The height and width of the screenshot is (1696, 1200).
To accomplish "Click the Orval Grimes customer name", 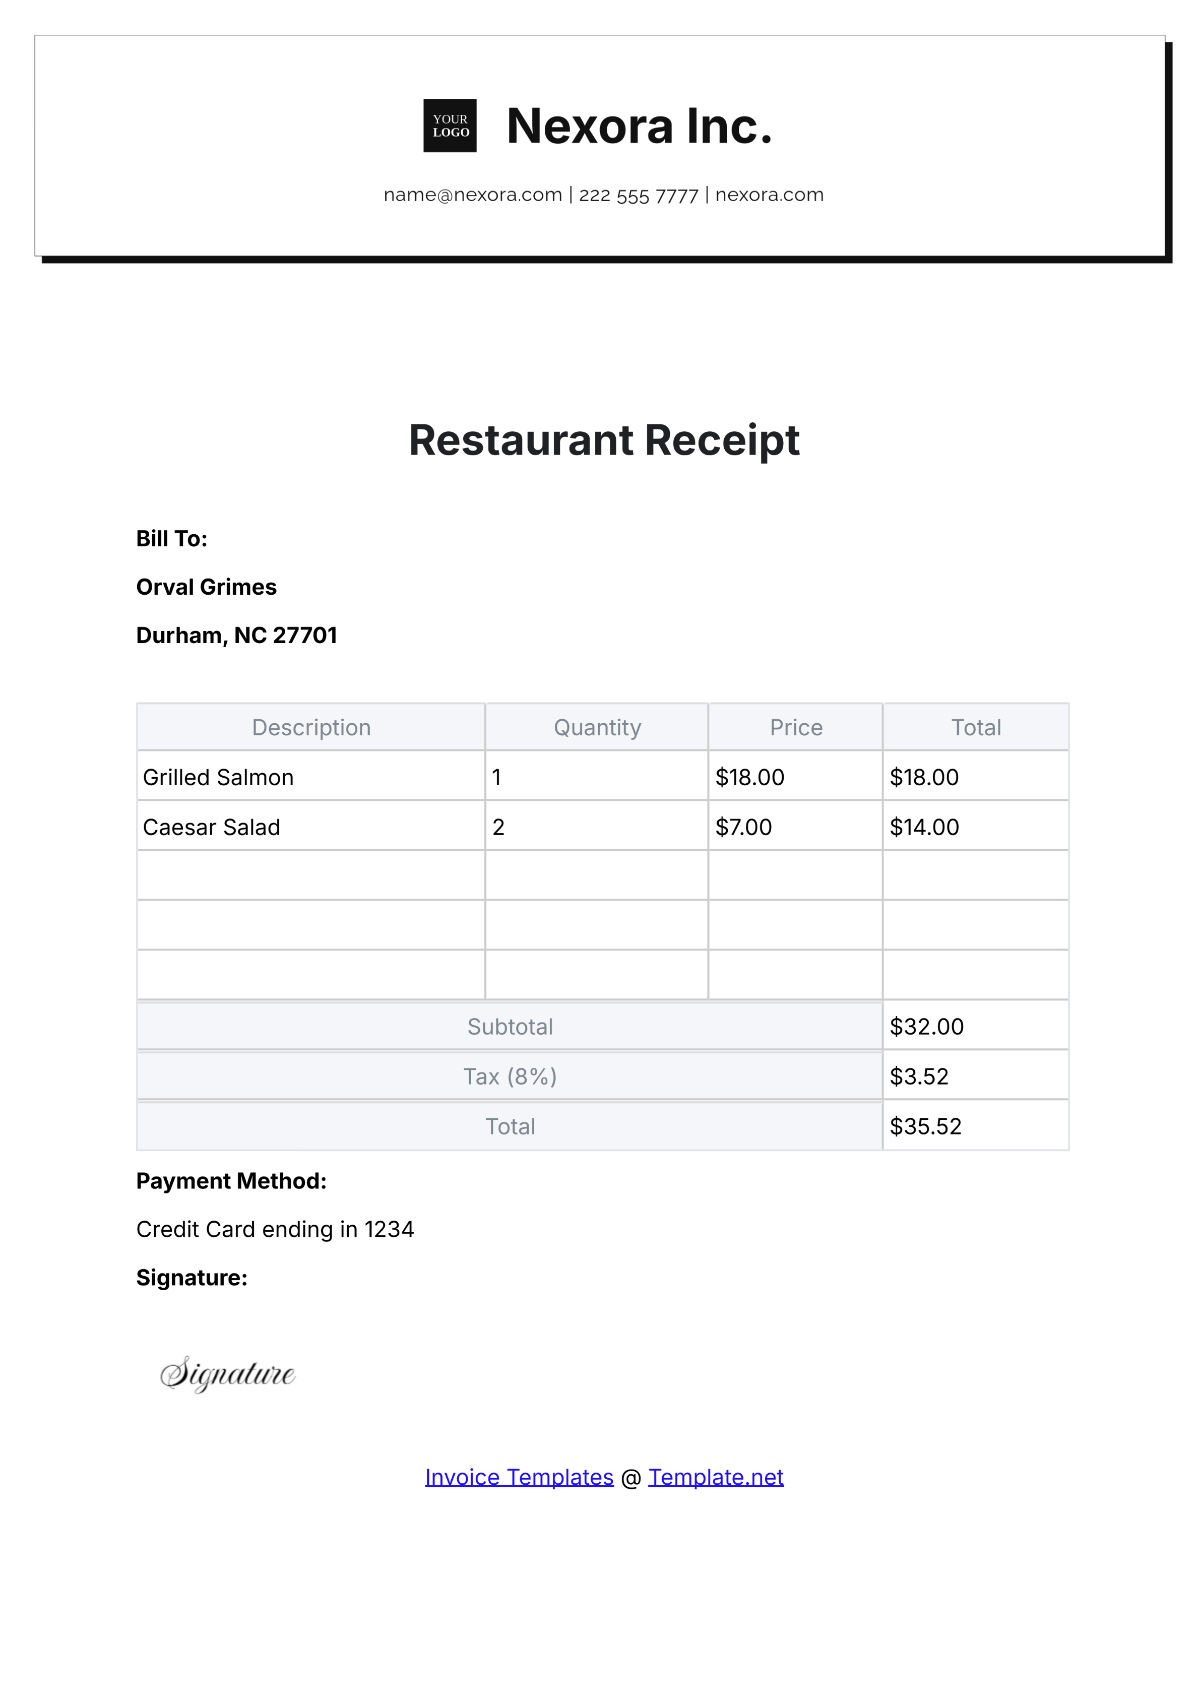I will (206, 587).
